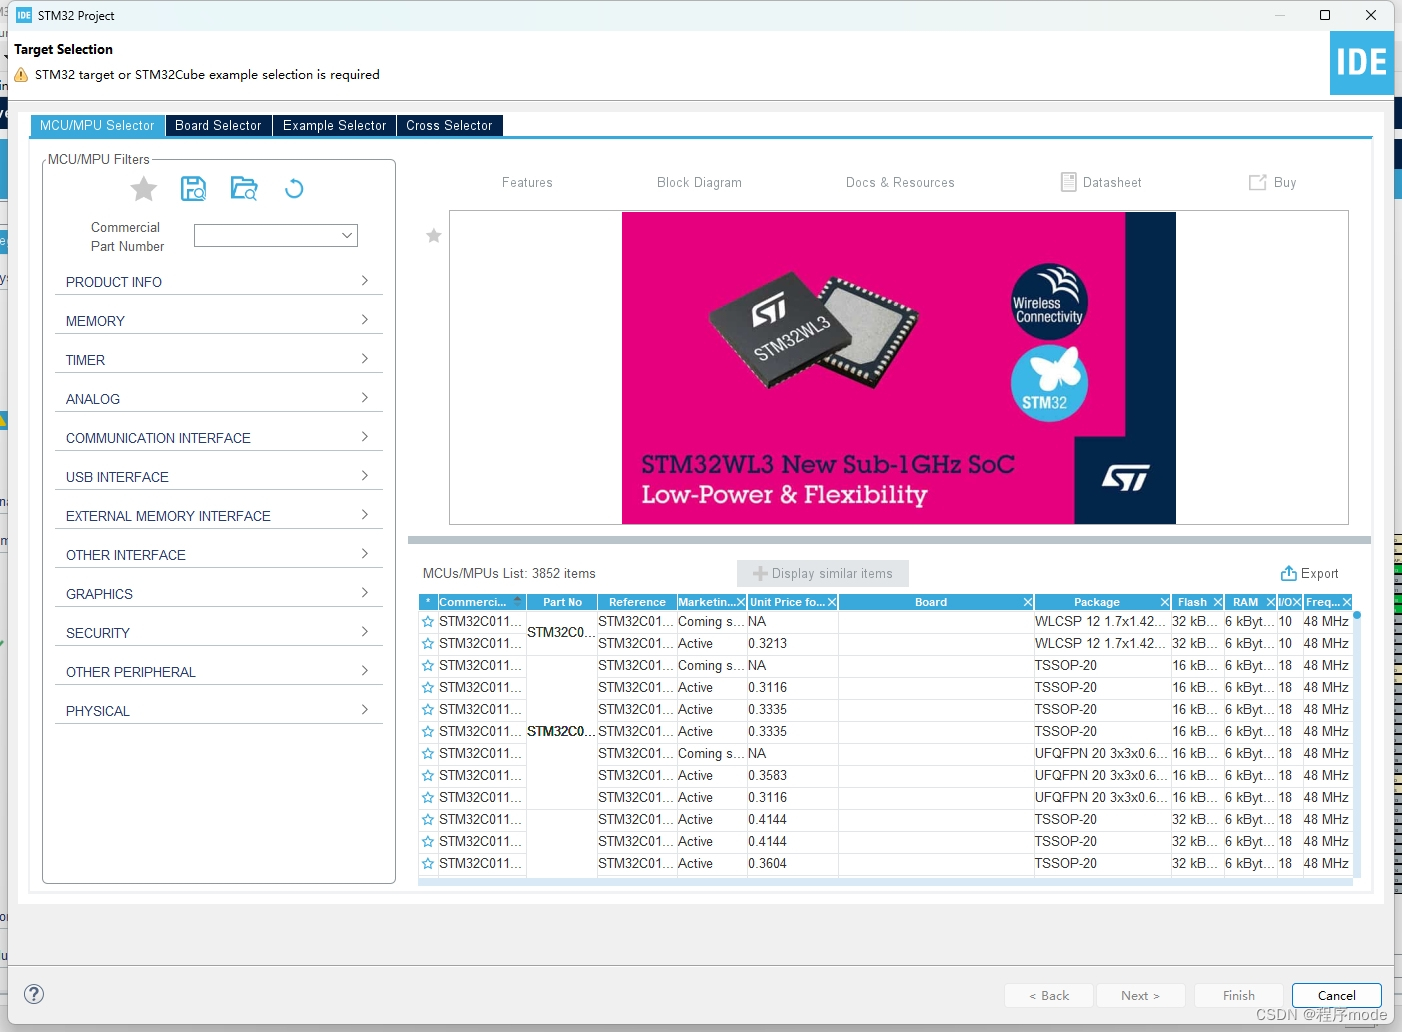
Task: Expand the SECURITY filter section
Action: point(219,633)
